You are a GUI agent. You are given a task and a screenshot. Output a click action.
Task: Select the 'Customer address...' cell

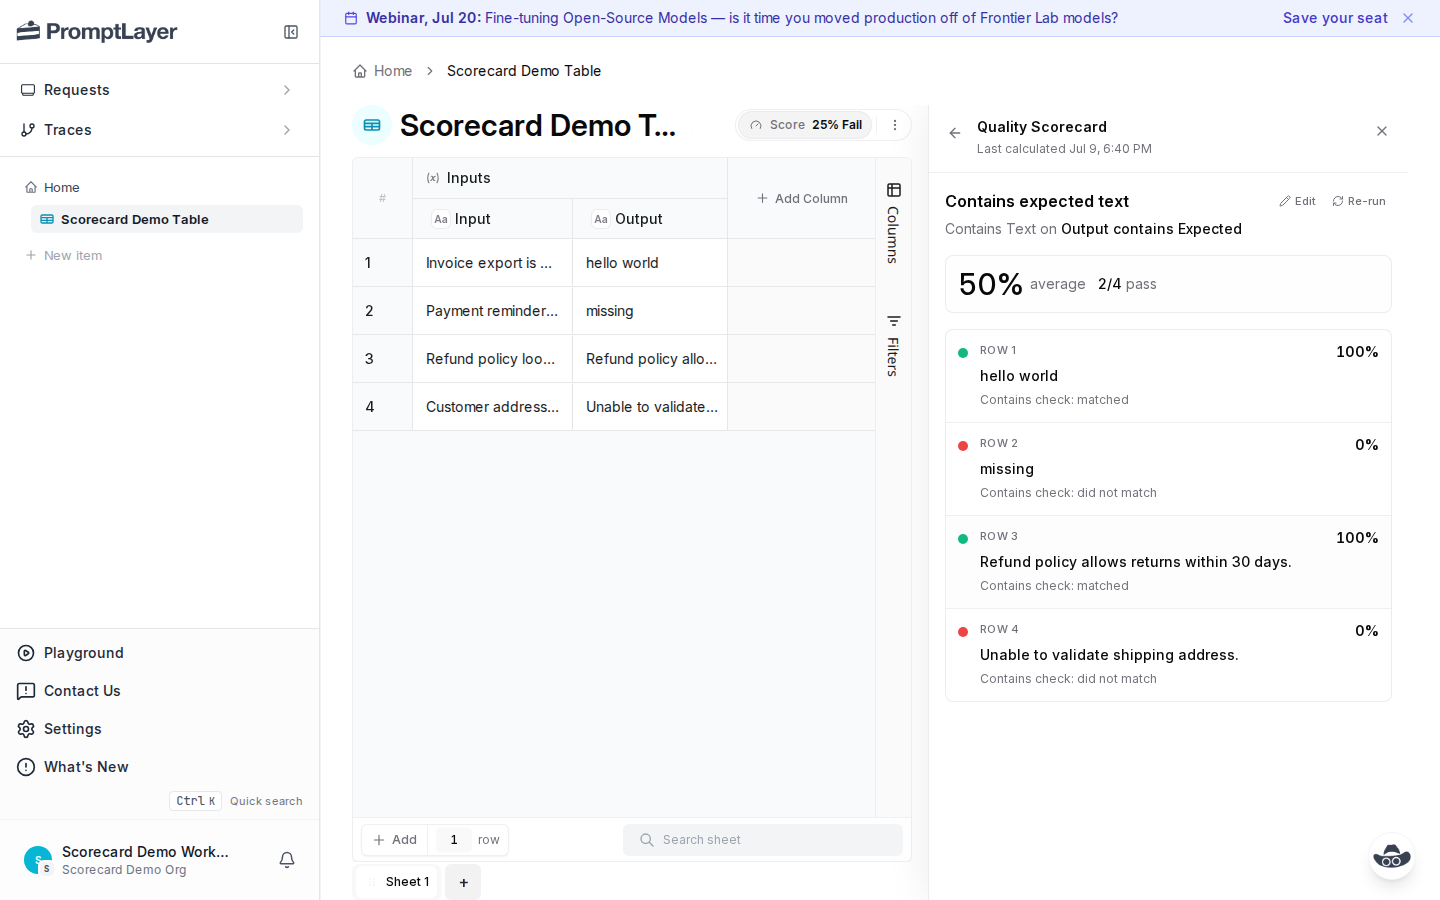(492, 407)
